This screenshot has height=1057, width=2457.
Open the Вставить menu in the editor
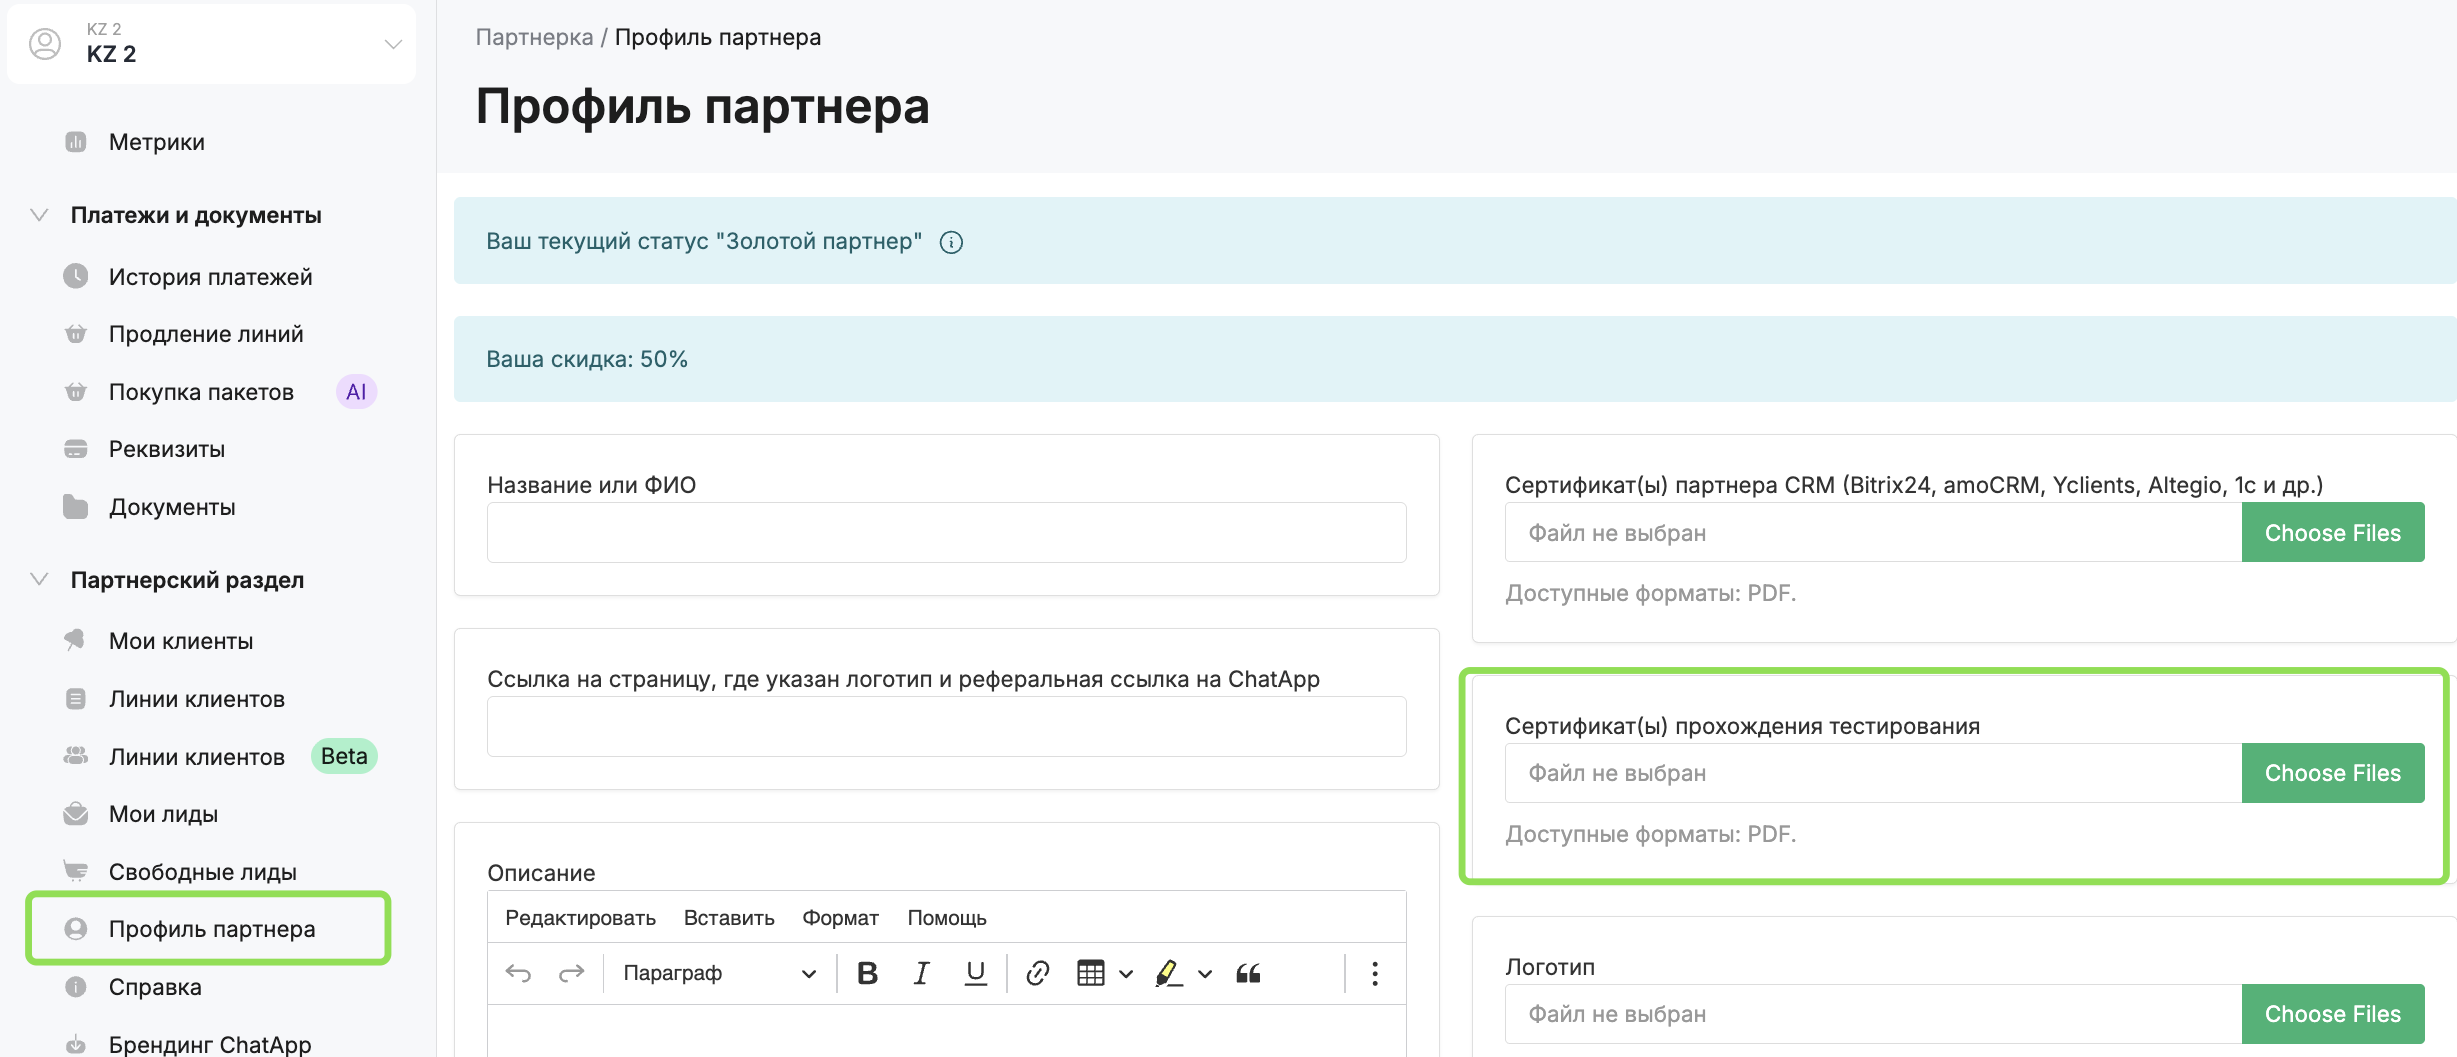[x=728, y=918]
